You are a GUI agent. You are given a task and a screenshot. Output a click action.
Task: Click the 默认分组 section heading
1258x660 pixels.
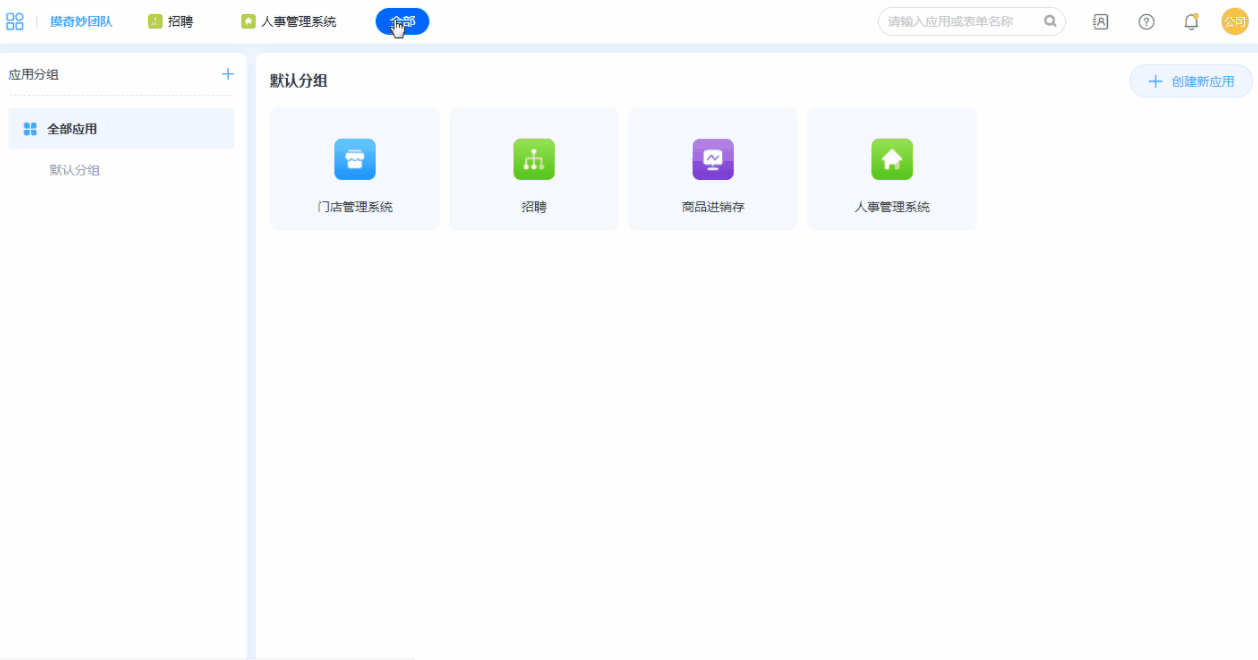click(x=299, y=81)
